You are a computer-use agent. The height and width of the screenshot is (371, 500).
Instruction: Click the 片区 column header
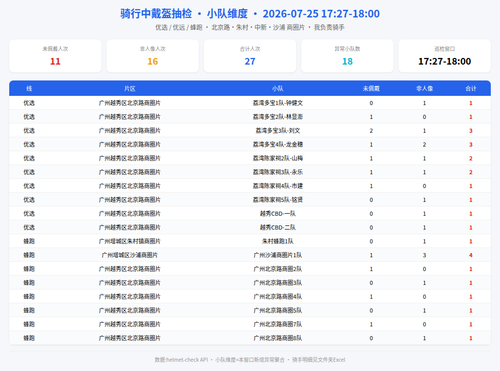click(130, 89)
